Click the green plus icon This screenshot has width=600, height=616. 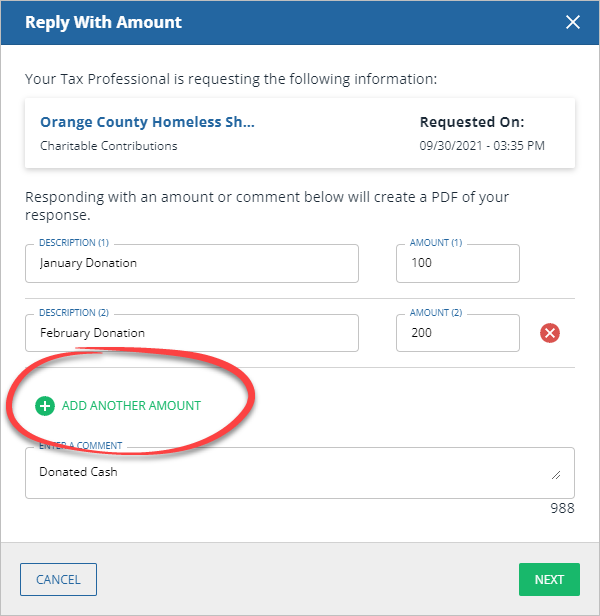click(45, 406)
